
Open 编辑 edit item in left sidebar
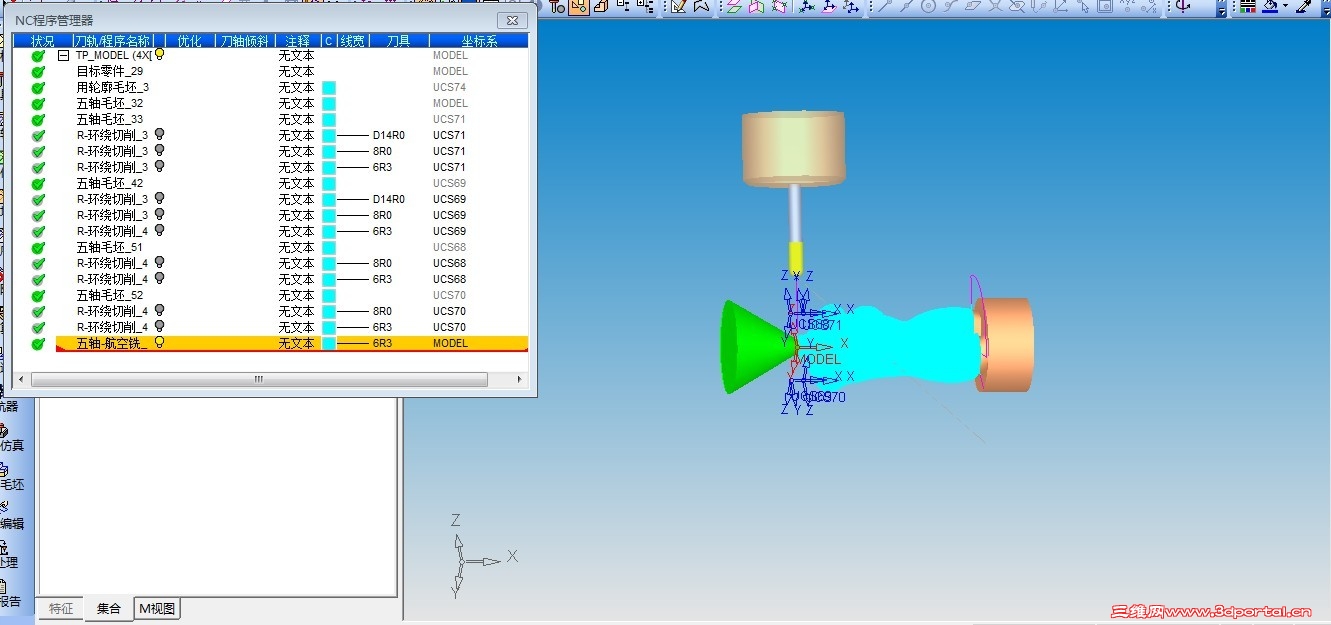click(x=12, y=515)
